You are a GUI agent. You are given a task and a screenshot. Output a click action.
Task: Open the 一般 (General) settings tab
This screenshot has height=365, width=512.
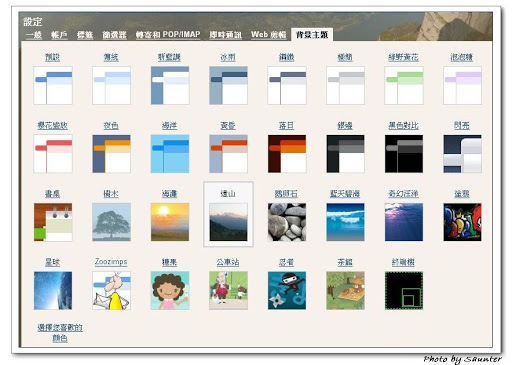[34, 35]
